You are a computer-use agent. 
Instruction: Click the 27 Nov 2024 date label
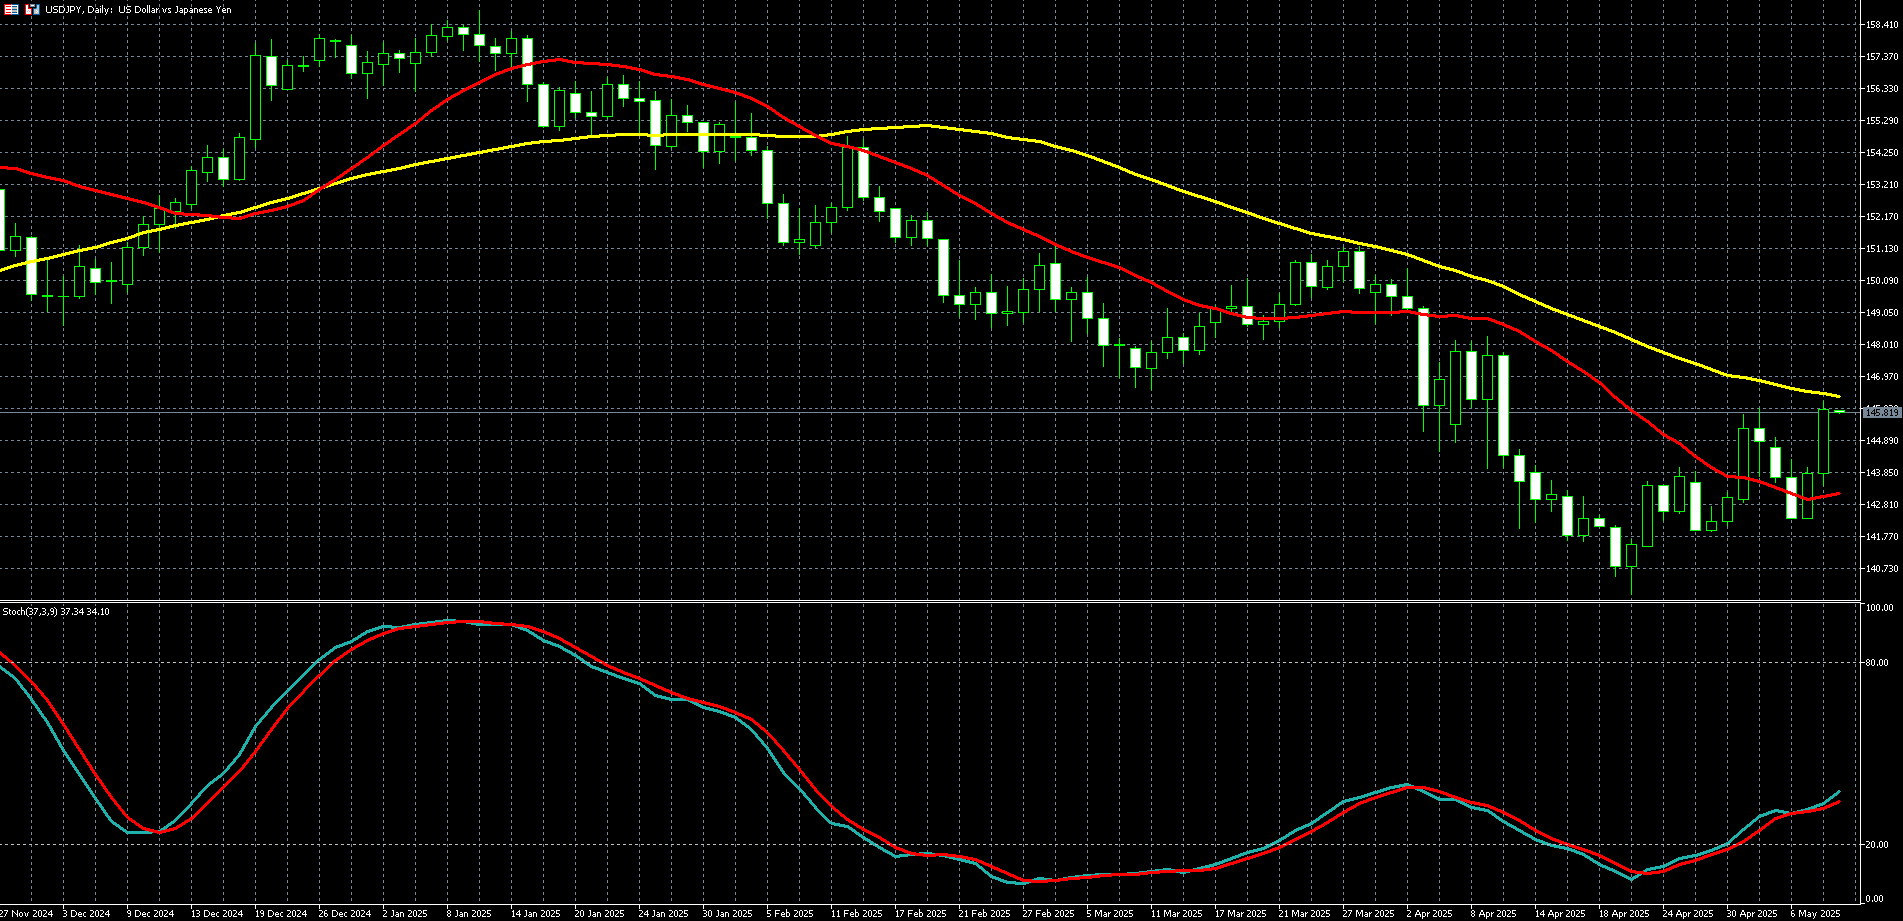point(27,913)
